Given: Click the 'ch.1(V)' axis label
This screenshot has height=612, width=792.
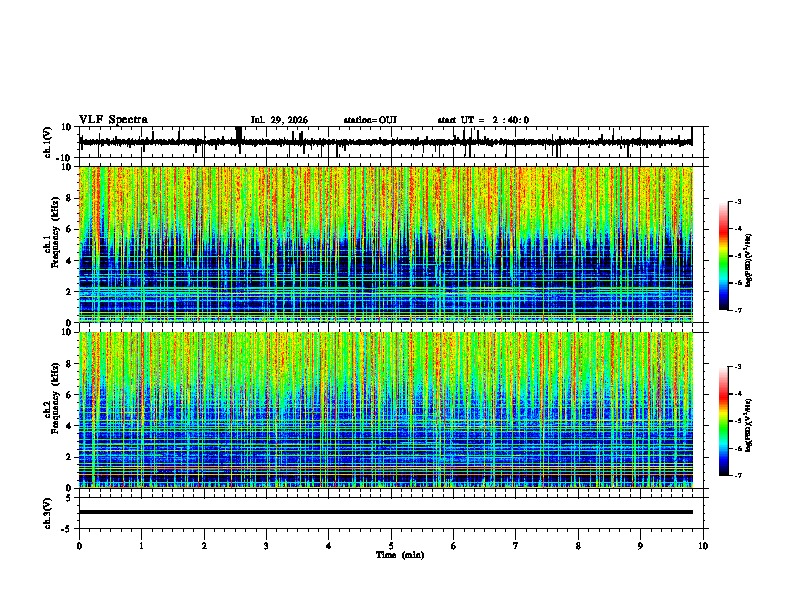Looking at the screenshot, I should coord(48,142).
